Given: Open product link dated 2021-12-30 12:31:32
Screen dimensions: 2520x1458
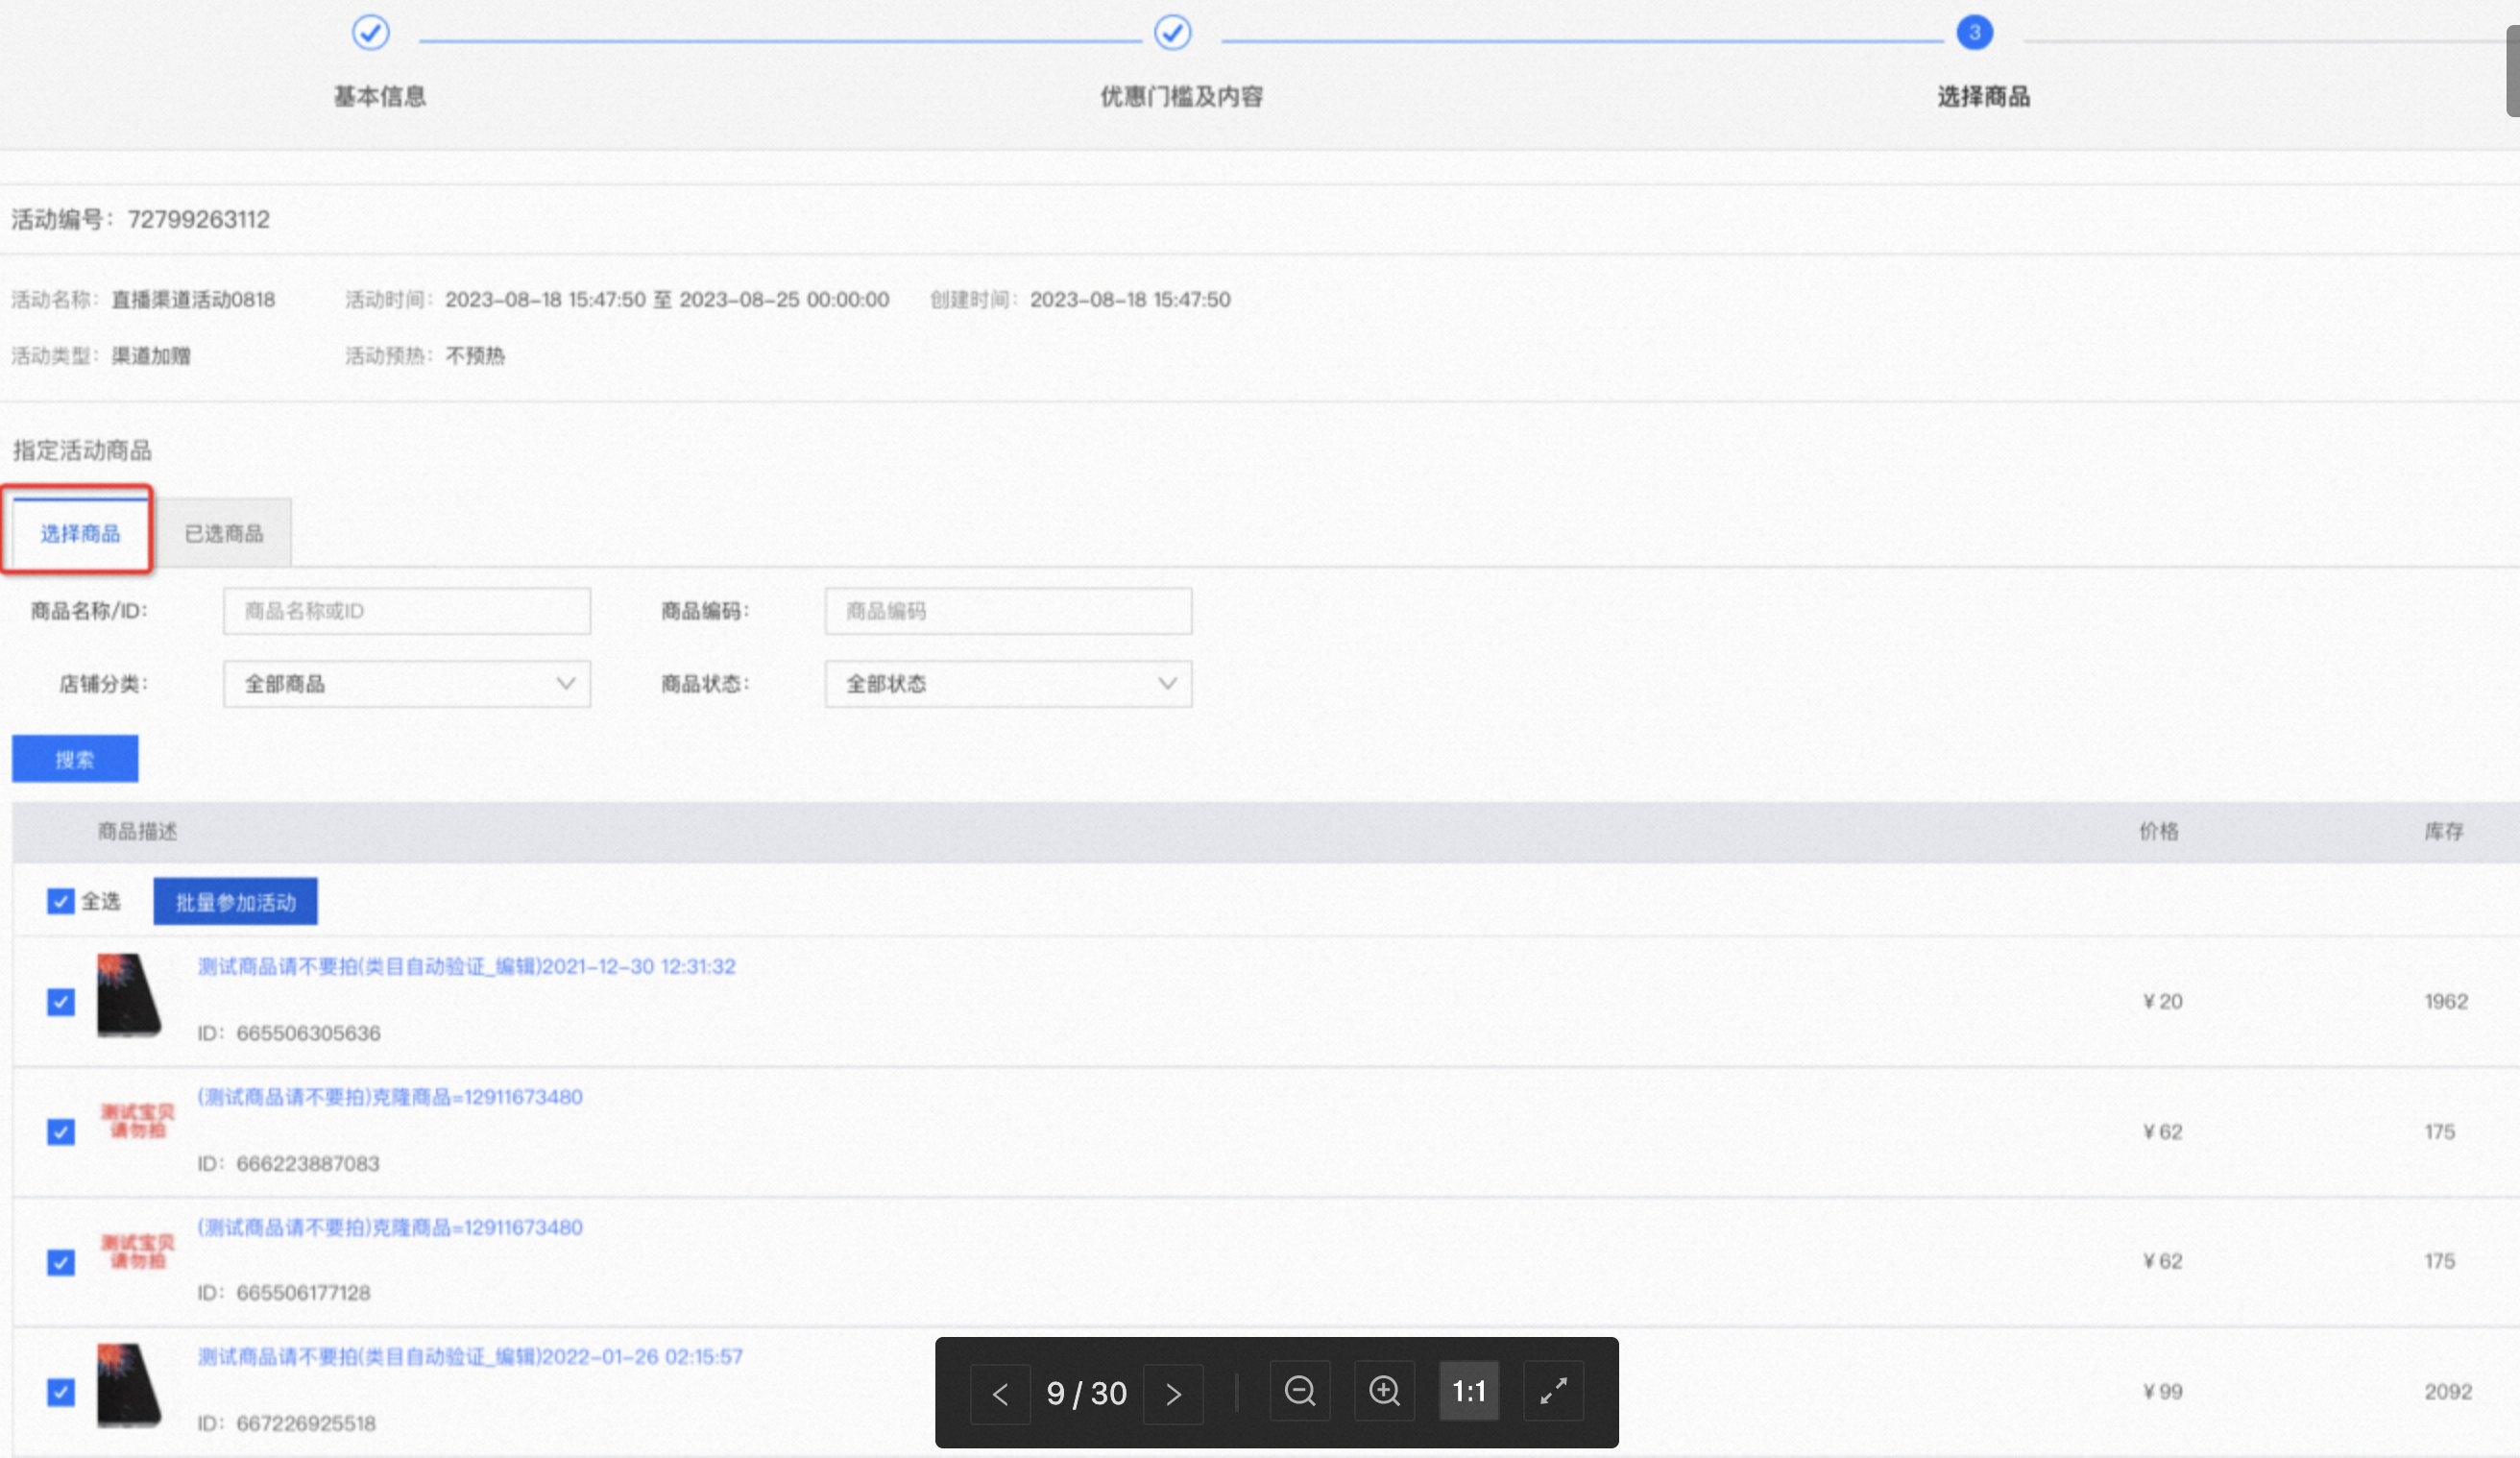Looking at the screenshot, I should tap(466, 966).
